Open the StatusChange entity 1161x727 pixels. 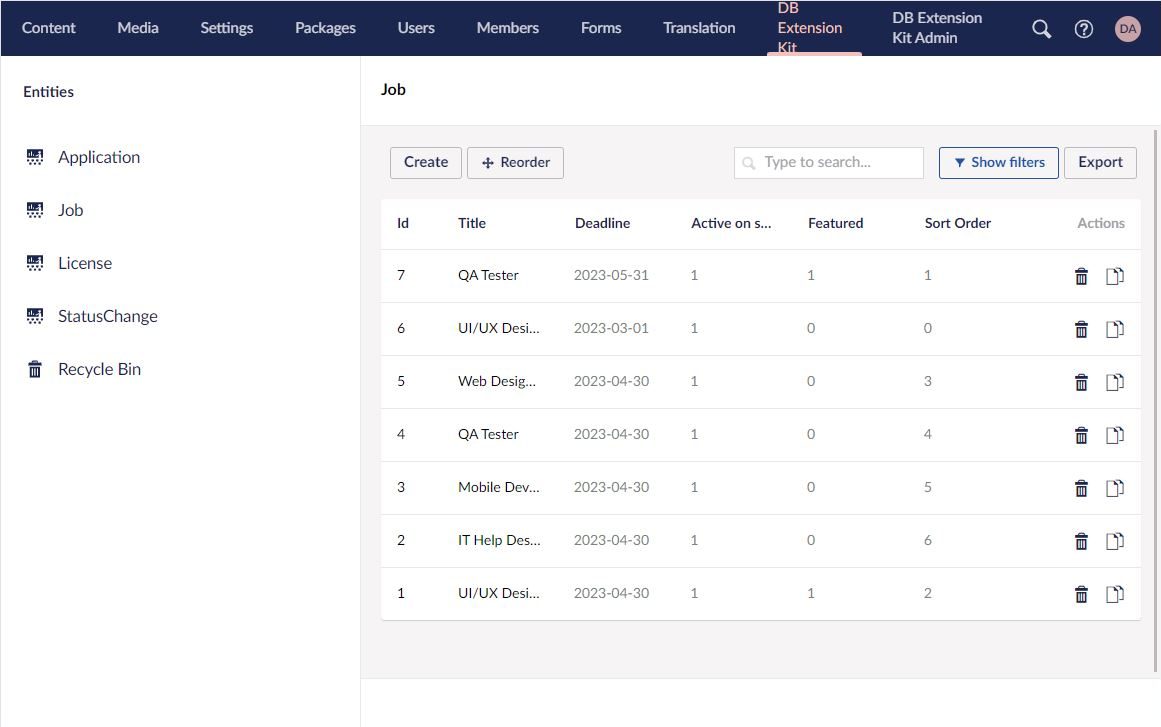tap(107, 316)
